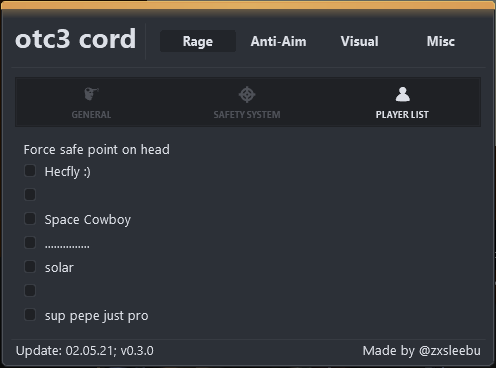Open the Visual tab
Viewport: 496px width, 368px height.
360,41
